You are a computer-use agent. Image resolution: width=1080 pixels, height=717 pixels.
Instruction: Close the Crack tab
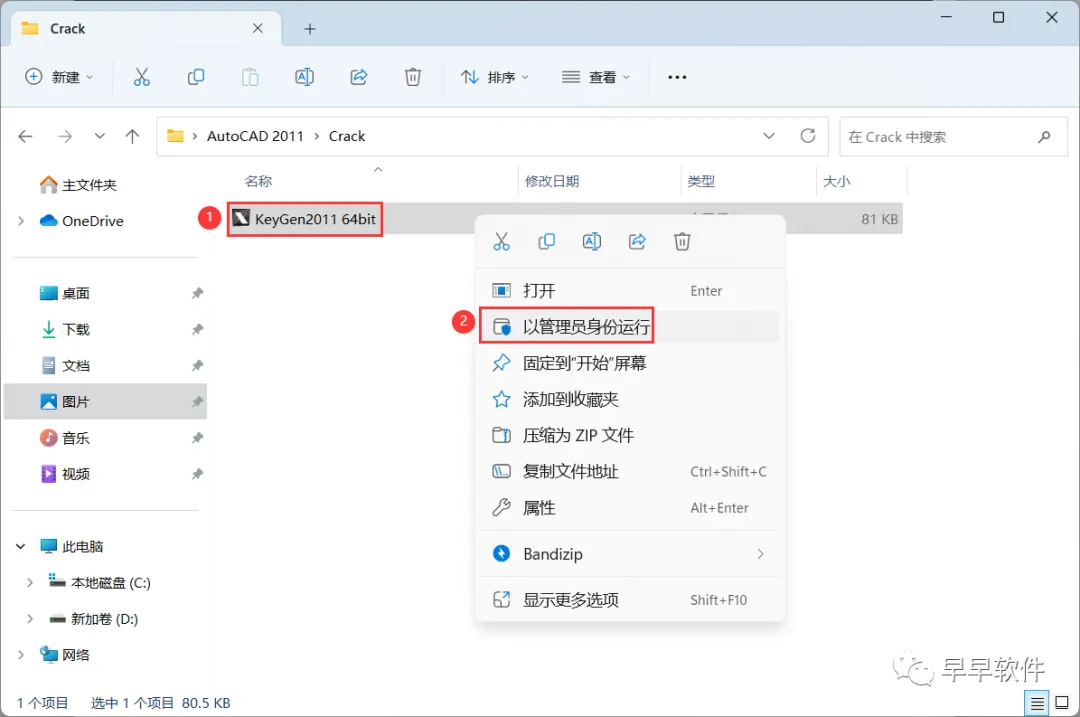[258, 28]
